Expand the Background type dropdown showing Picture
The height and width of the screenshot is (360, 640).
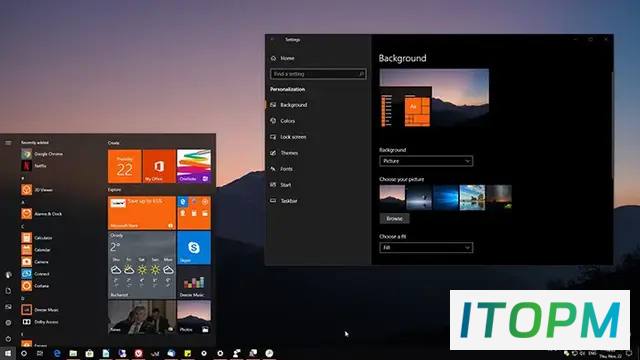(x=426, y=161)
